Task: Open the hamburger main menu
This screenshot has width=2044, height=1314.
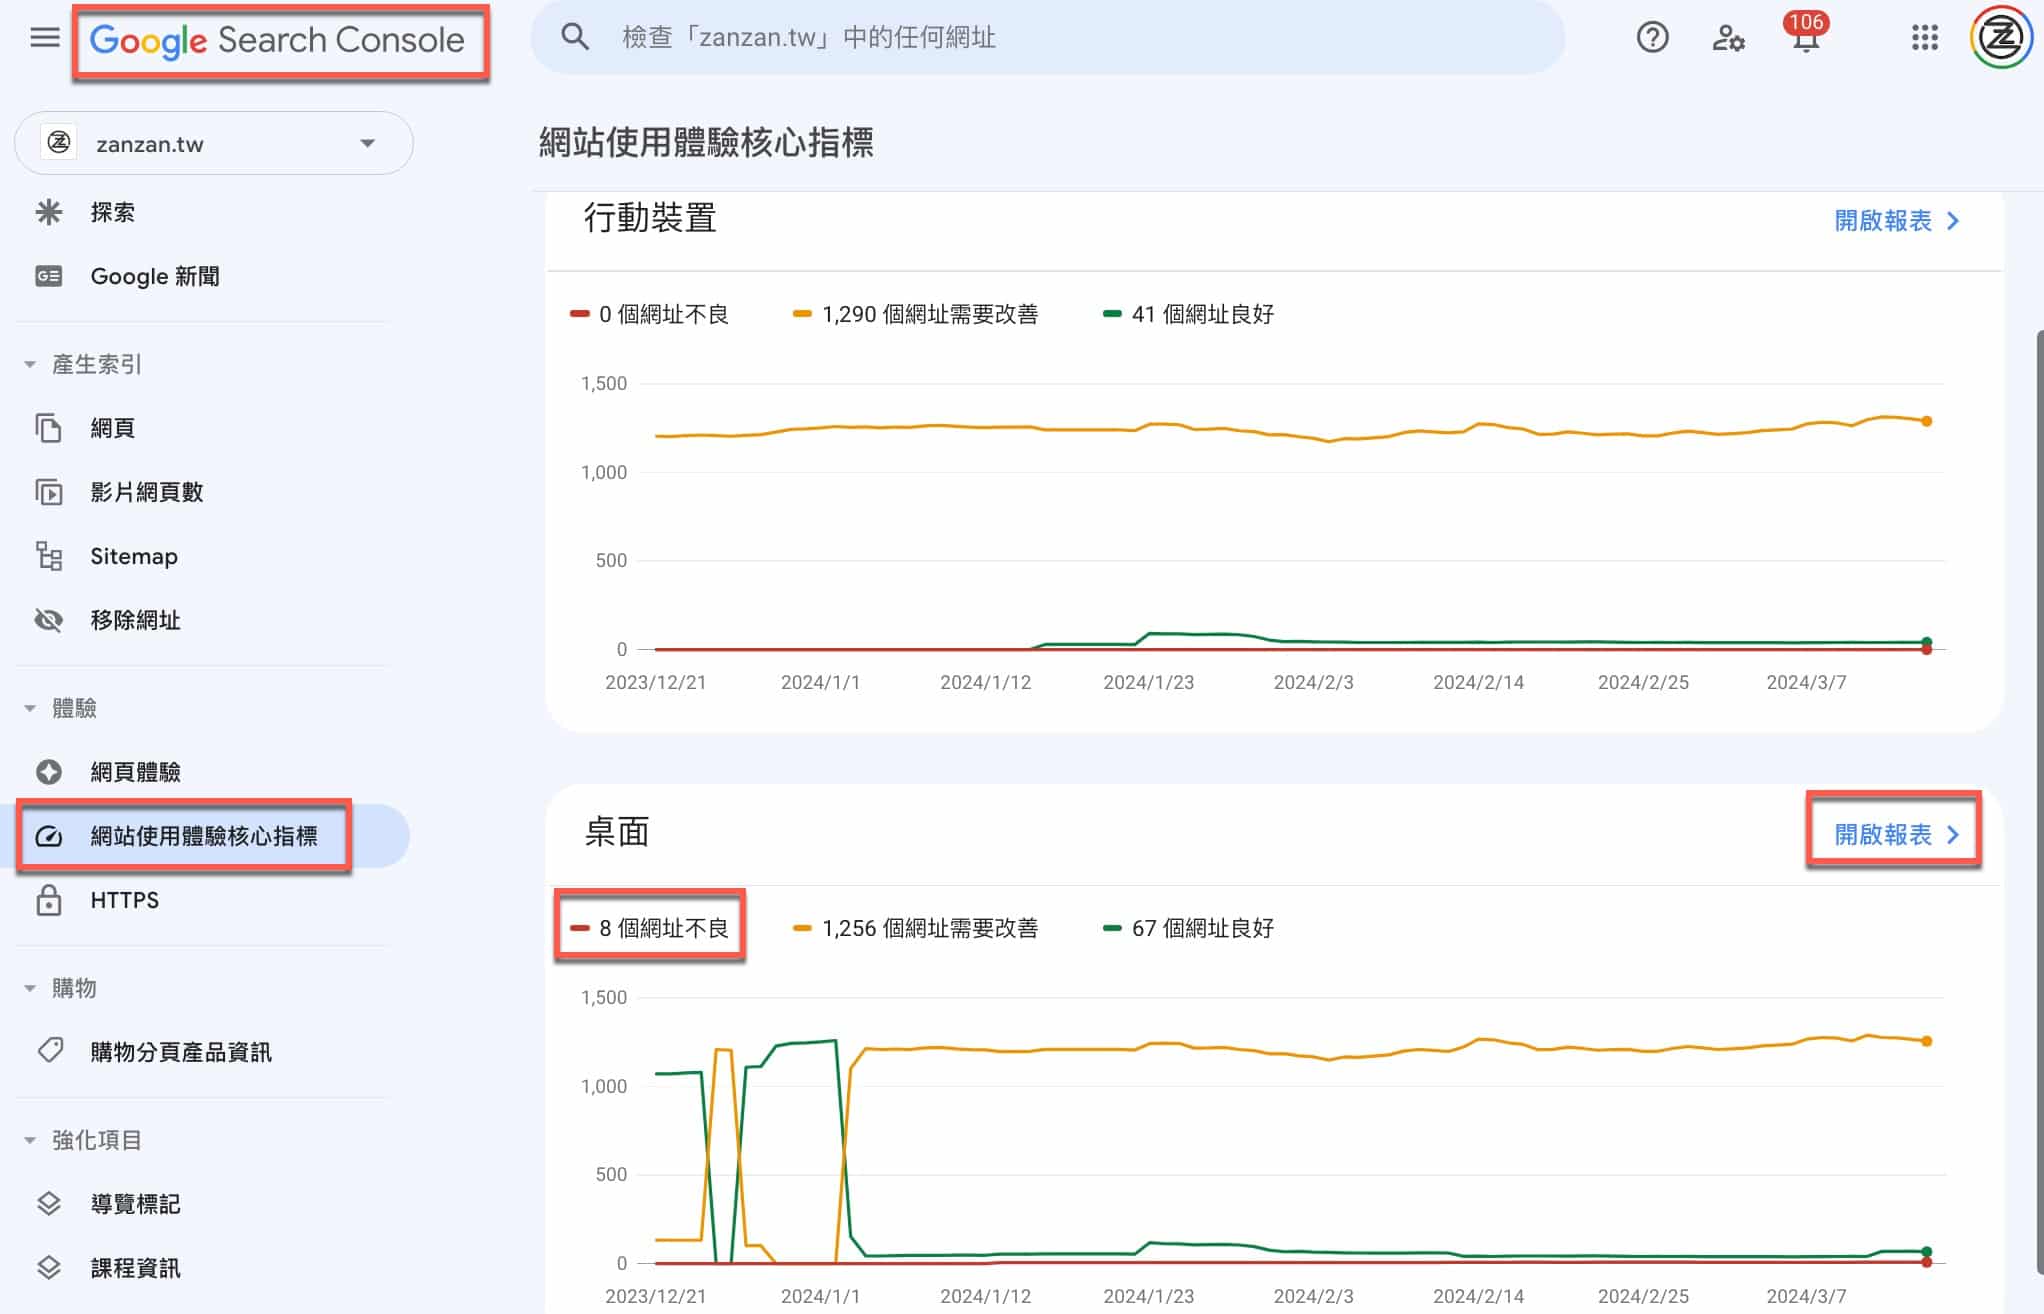Action: tap(44, 38)
